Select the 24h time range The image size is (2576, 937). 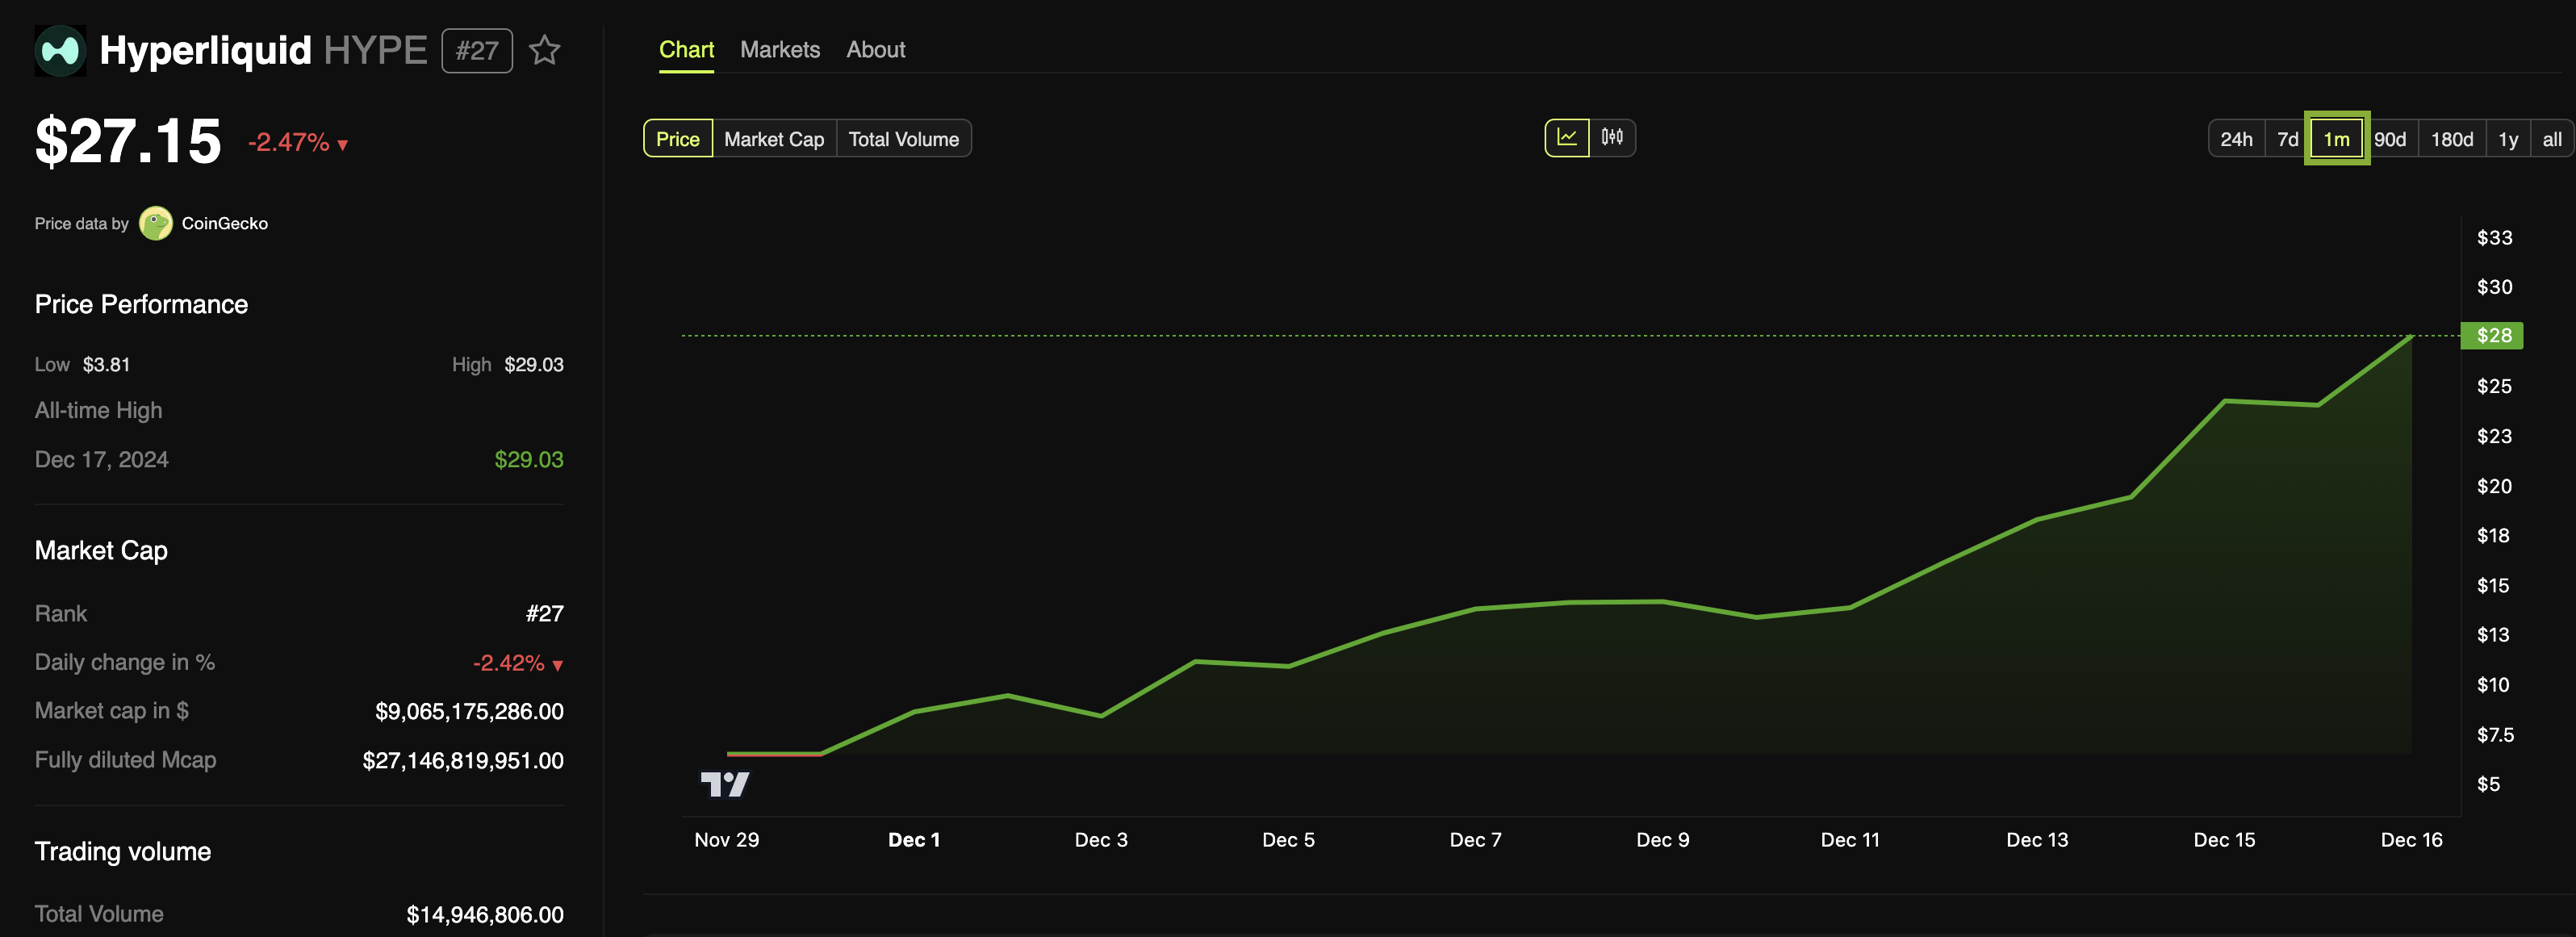coord(2236,138)
